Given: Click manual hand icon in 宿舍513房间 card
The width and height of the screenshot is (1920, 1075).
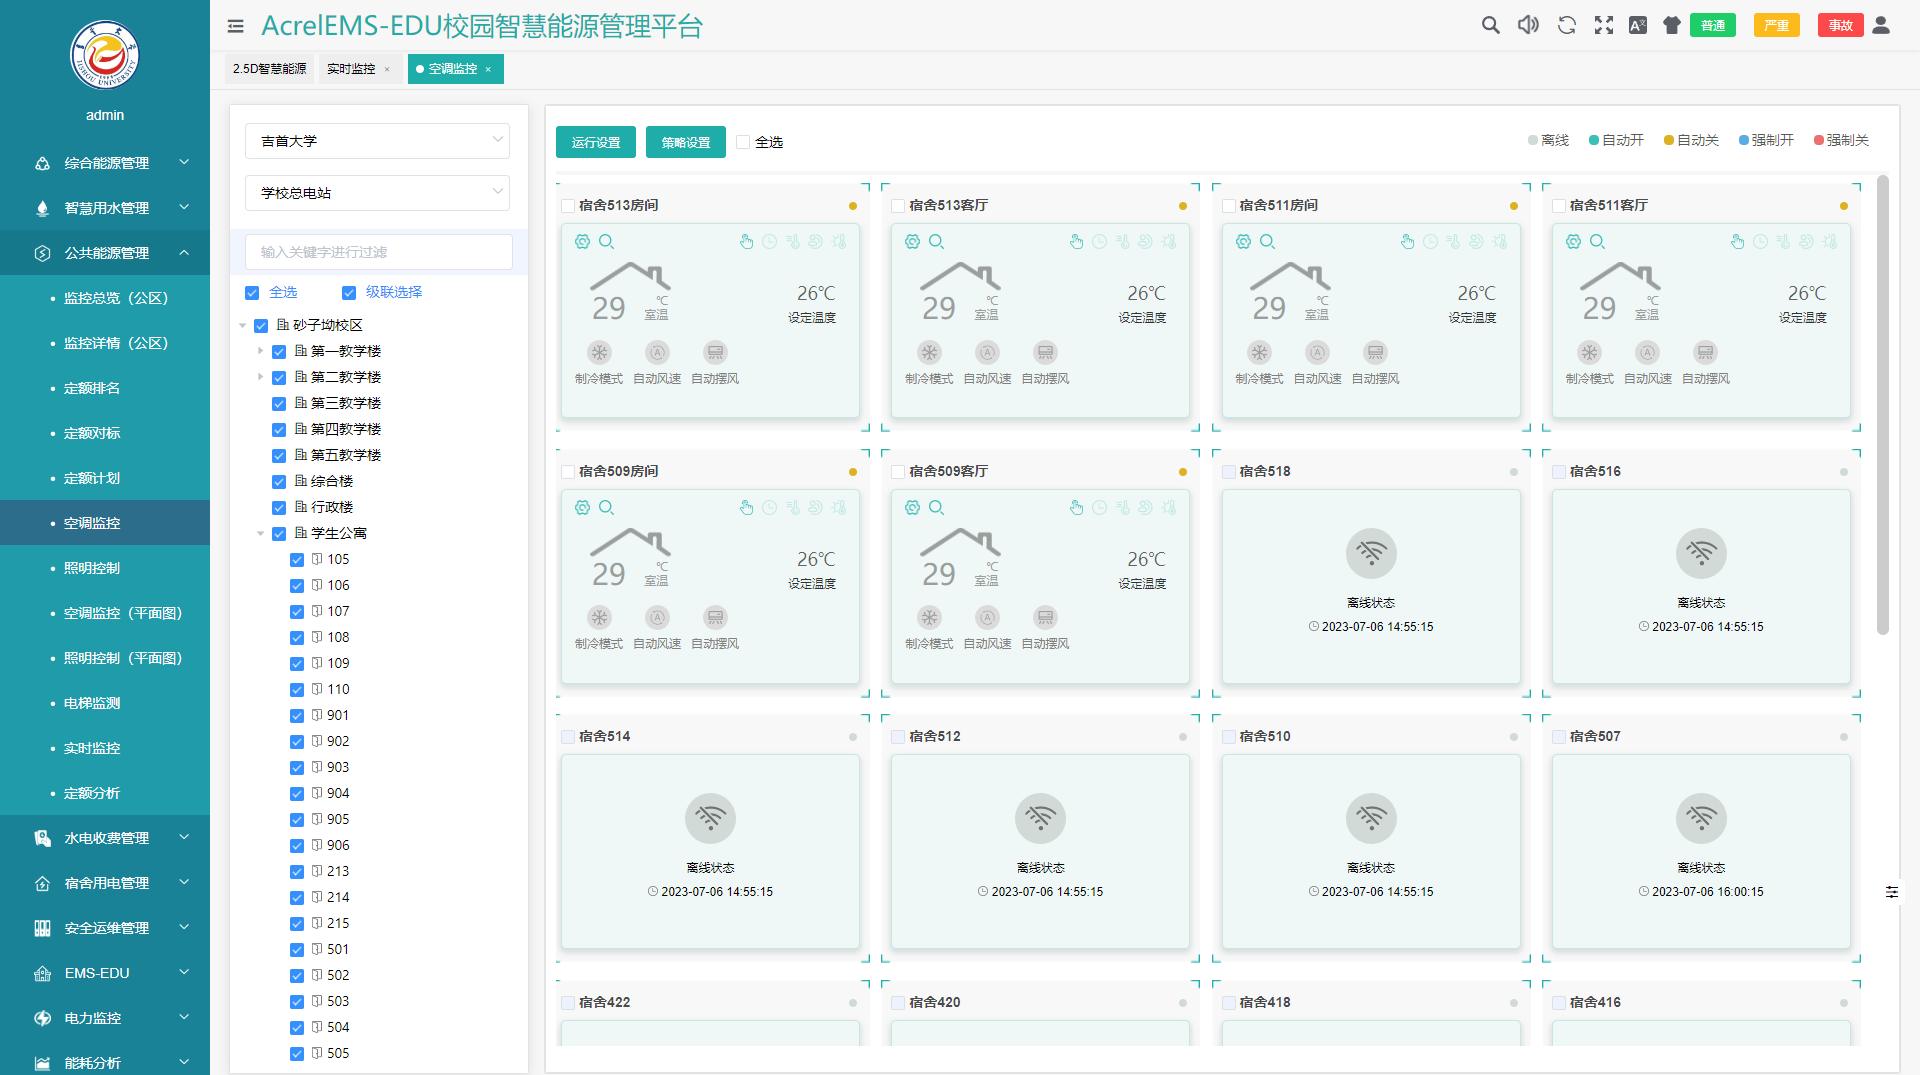Looking at the screenshot, I should tap(746, 242).
